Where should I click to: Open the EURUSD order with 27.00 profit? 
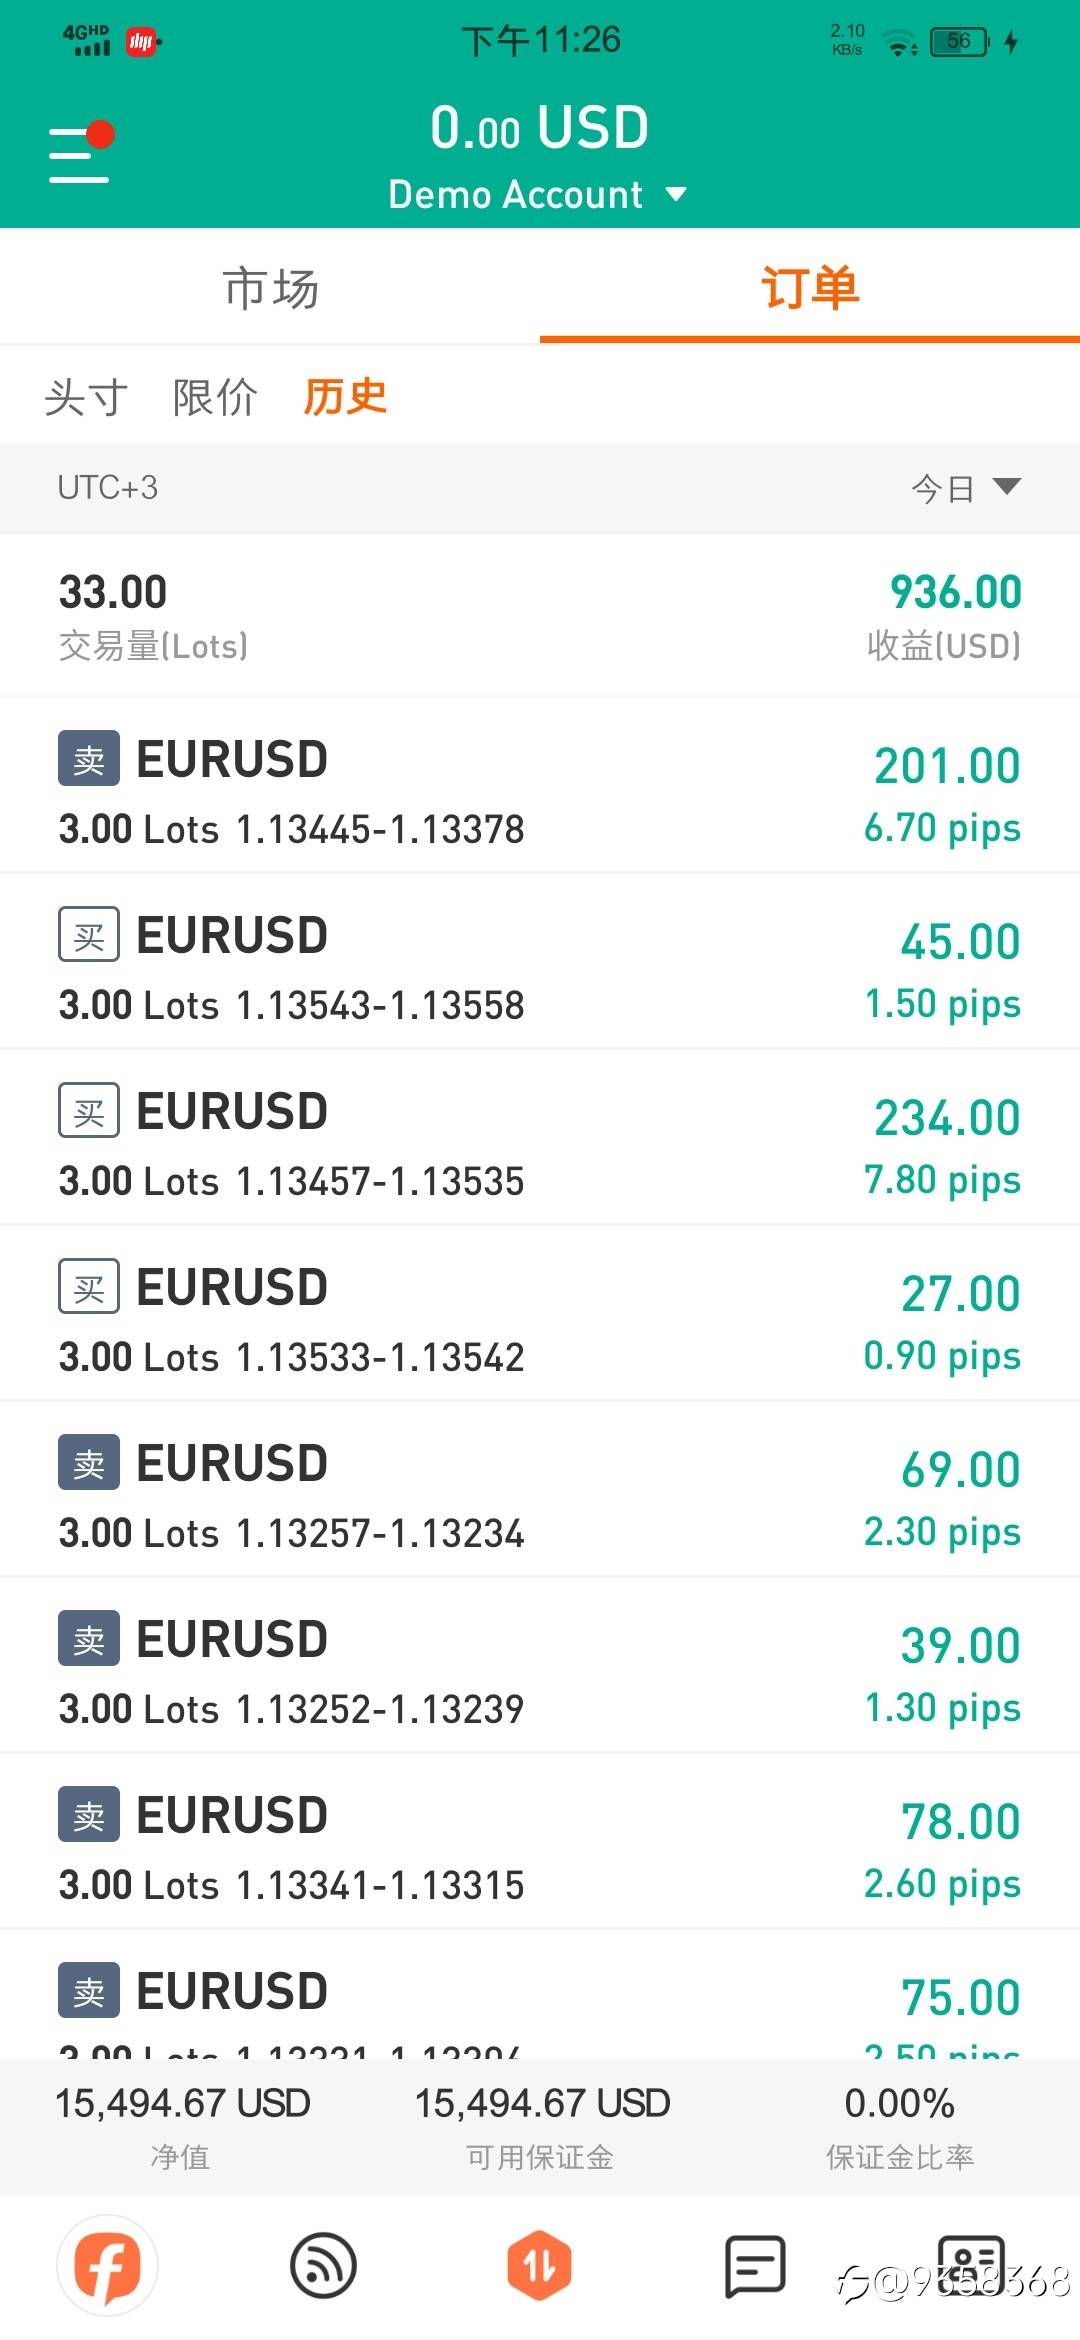coord(540,1314)
